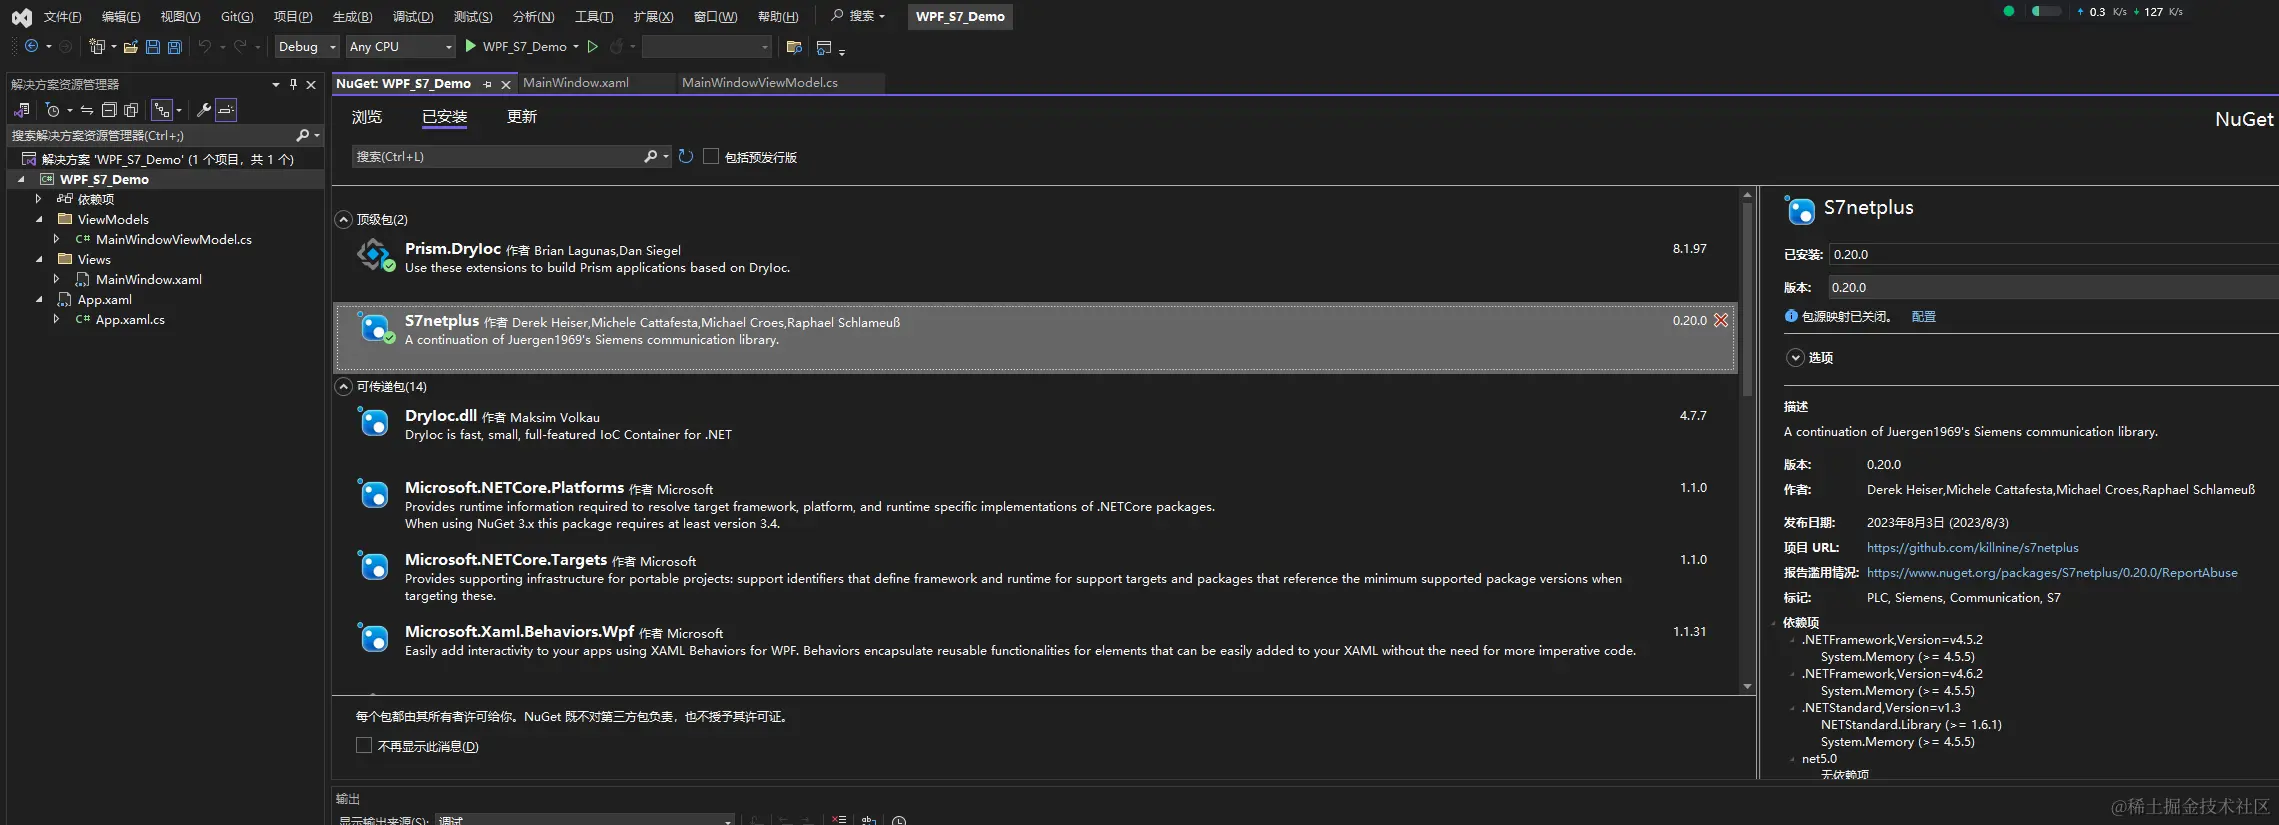Screen dimensions: 2279x825
Task: Click the Hot Reload flame icon
Action: [x=617, y=47]
